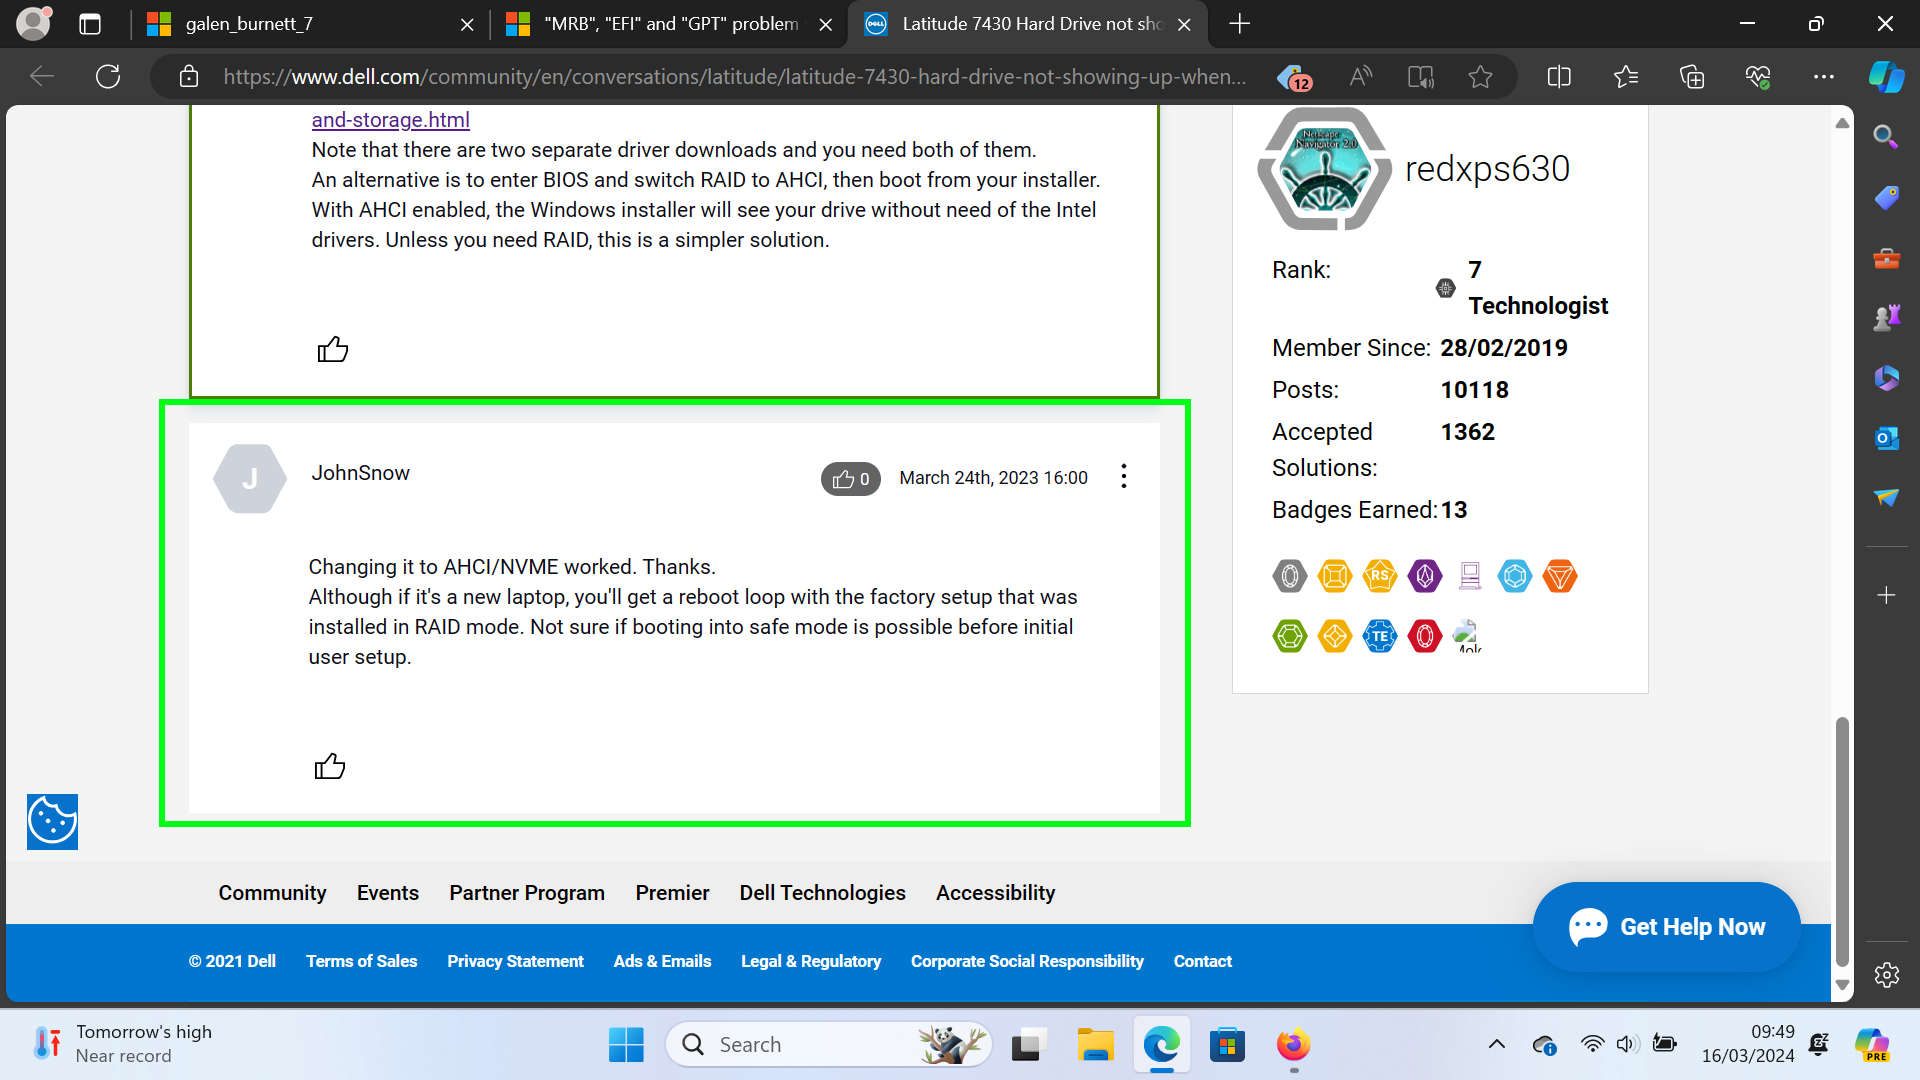Viewport: 1920px width, 1080px height.
Task: Open the shopping tag icon in the sidebar
Action: 1886,197
